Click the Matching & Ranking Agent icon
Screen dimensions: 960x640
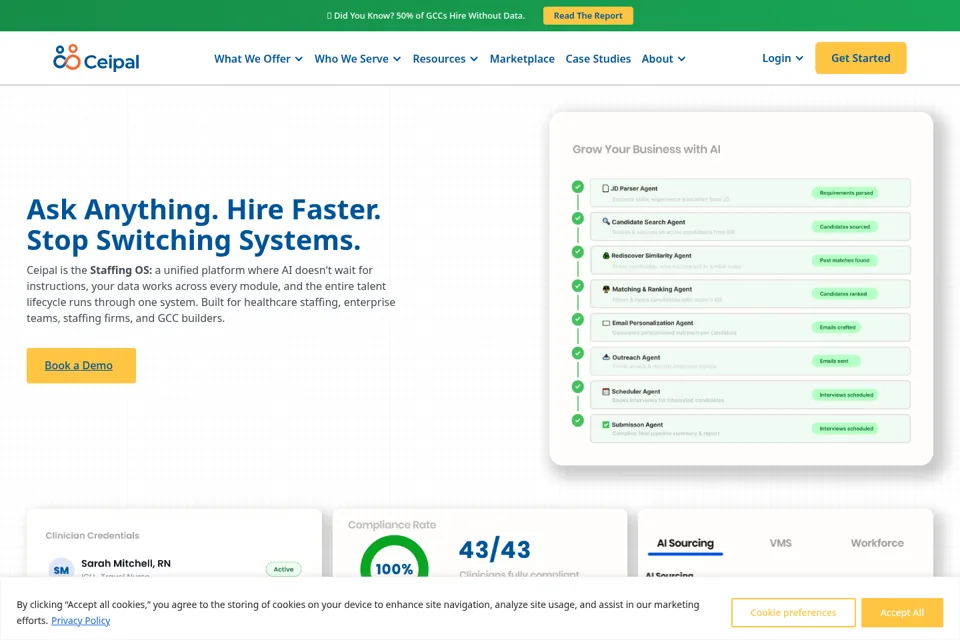(x=606, y=289)
